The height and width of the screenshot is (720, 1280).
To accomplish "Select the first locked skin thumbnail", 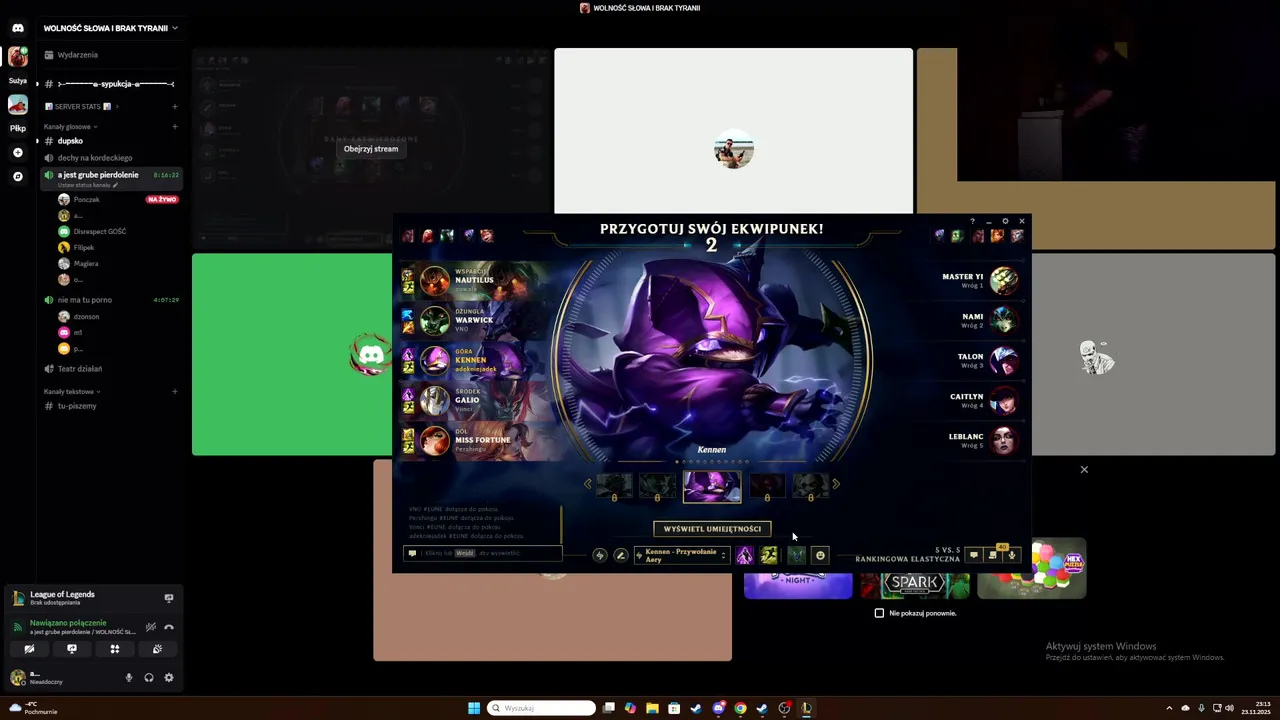I will [614, 487].
